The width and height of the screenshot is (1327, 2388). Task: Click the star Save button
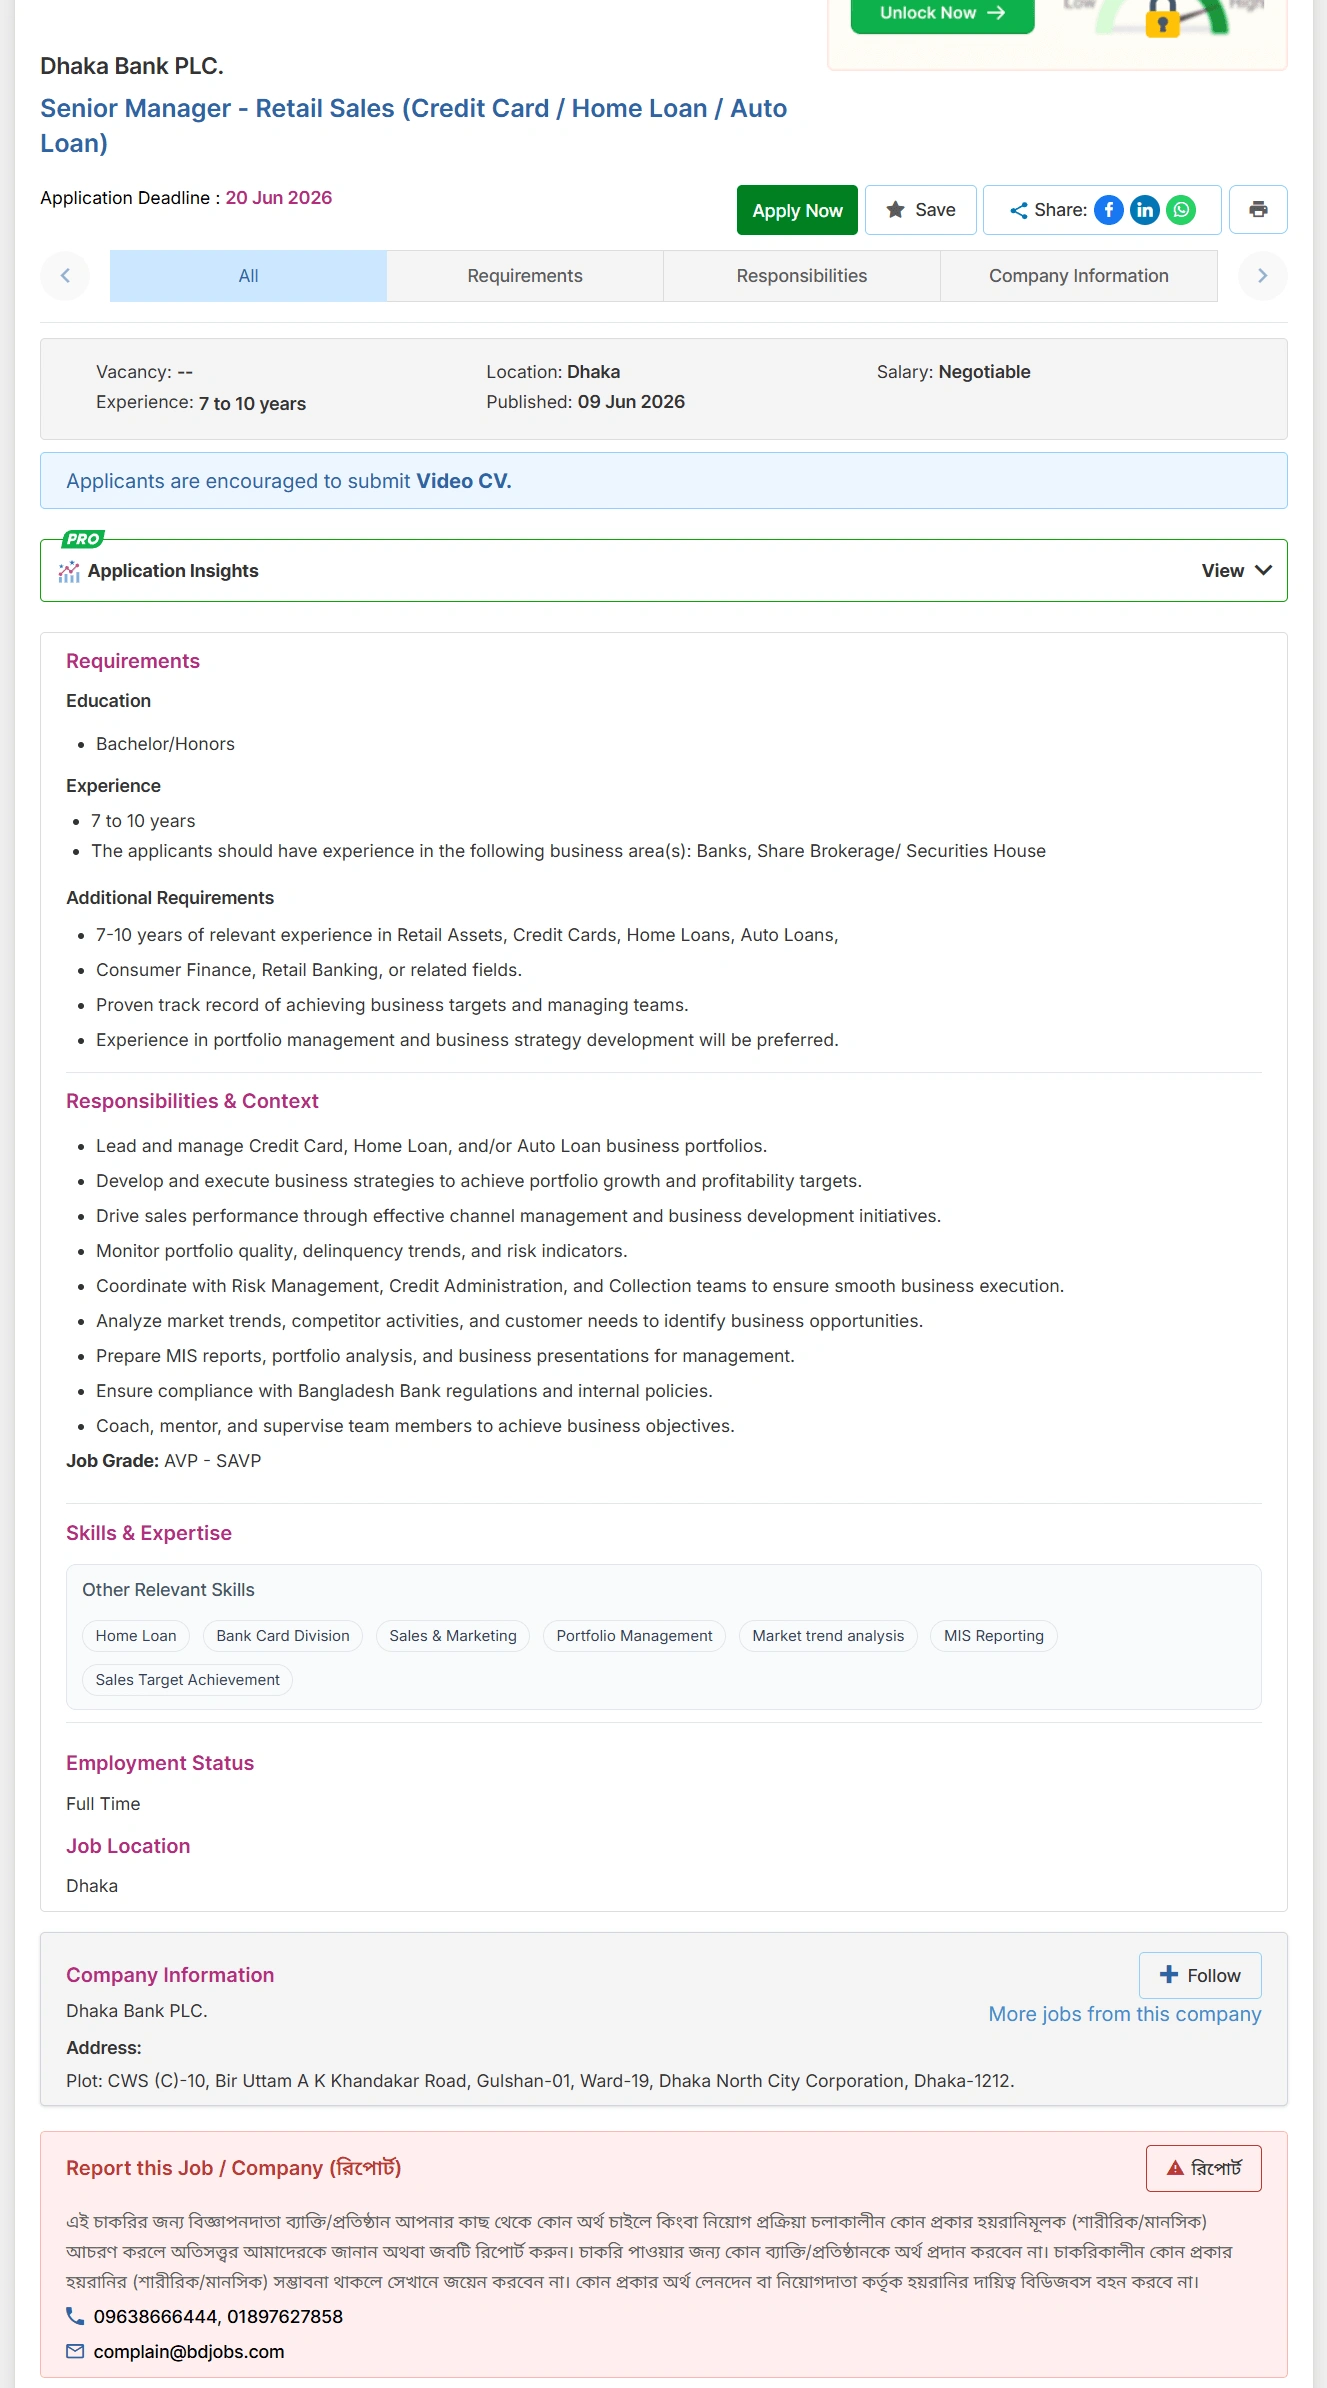(921, 210)
